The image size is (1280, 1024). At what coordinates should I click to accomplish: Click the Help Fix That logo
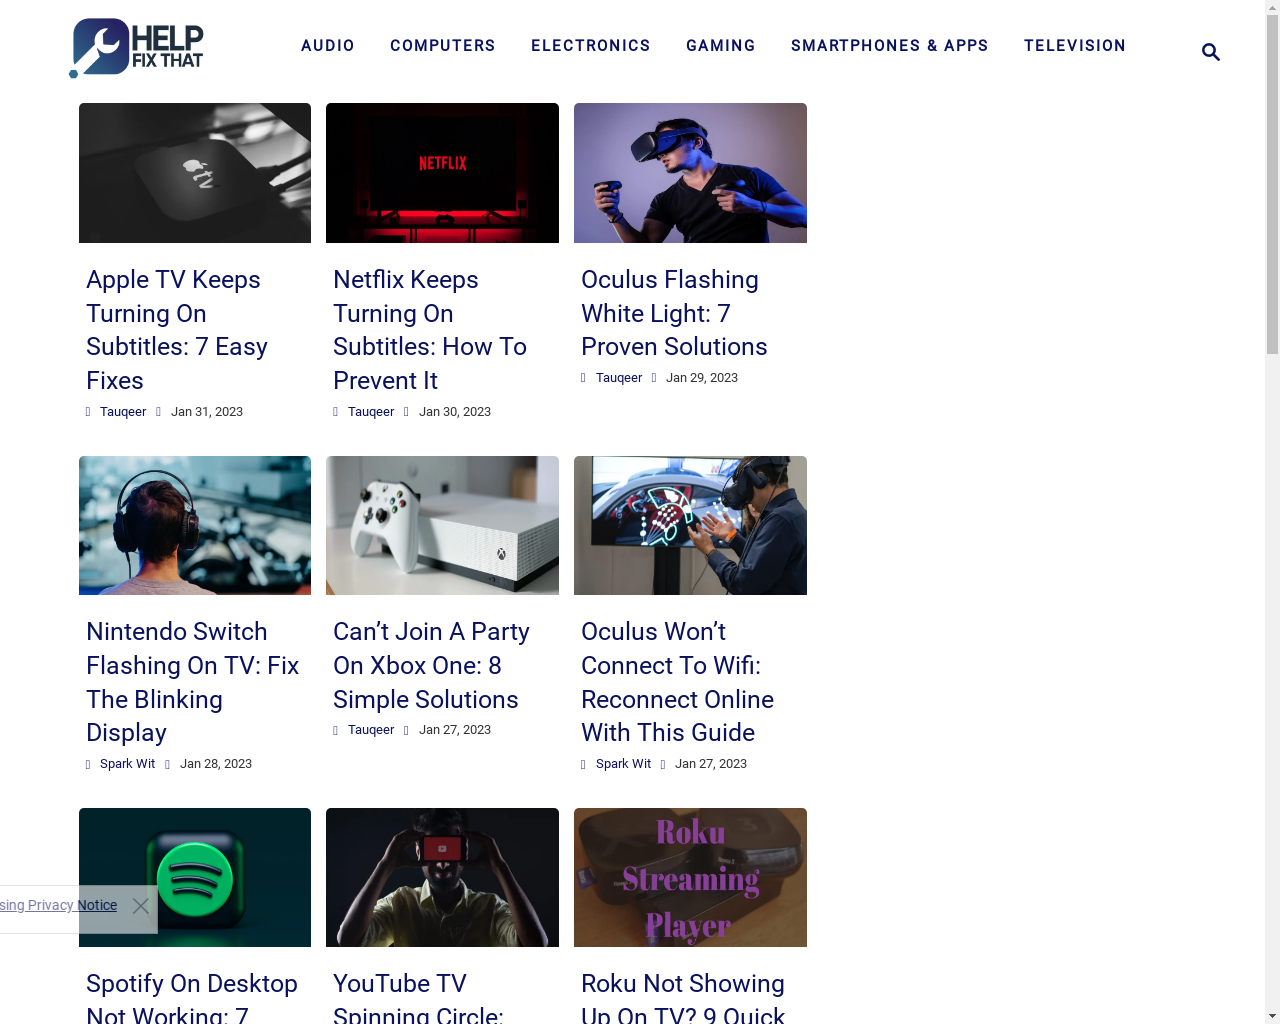[x=136, y=48]
